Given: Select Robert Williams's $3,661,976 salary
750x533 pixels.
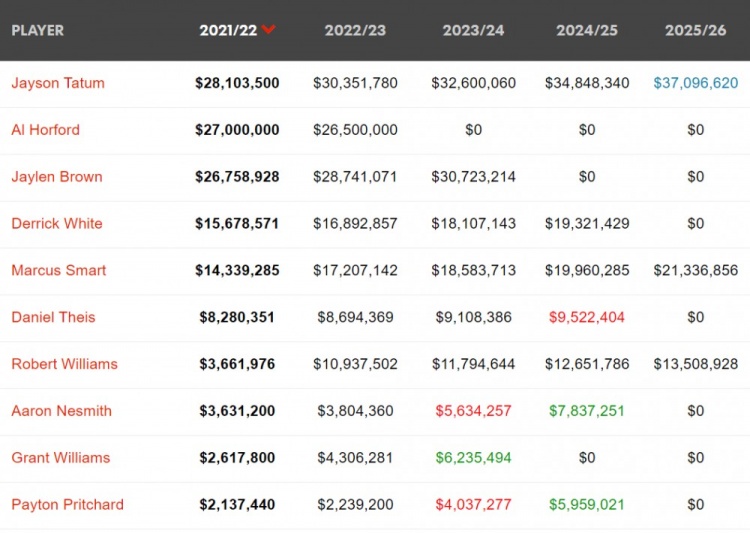Looking at the screenshot, I should point(237,365).
